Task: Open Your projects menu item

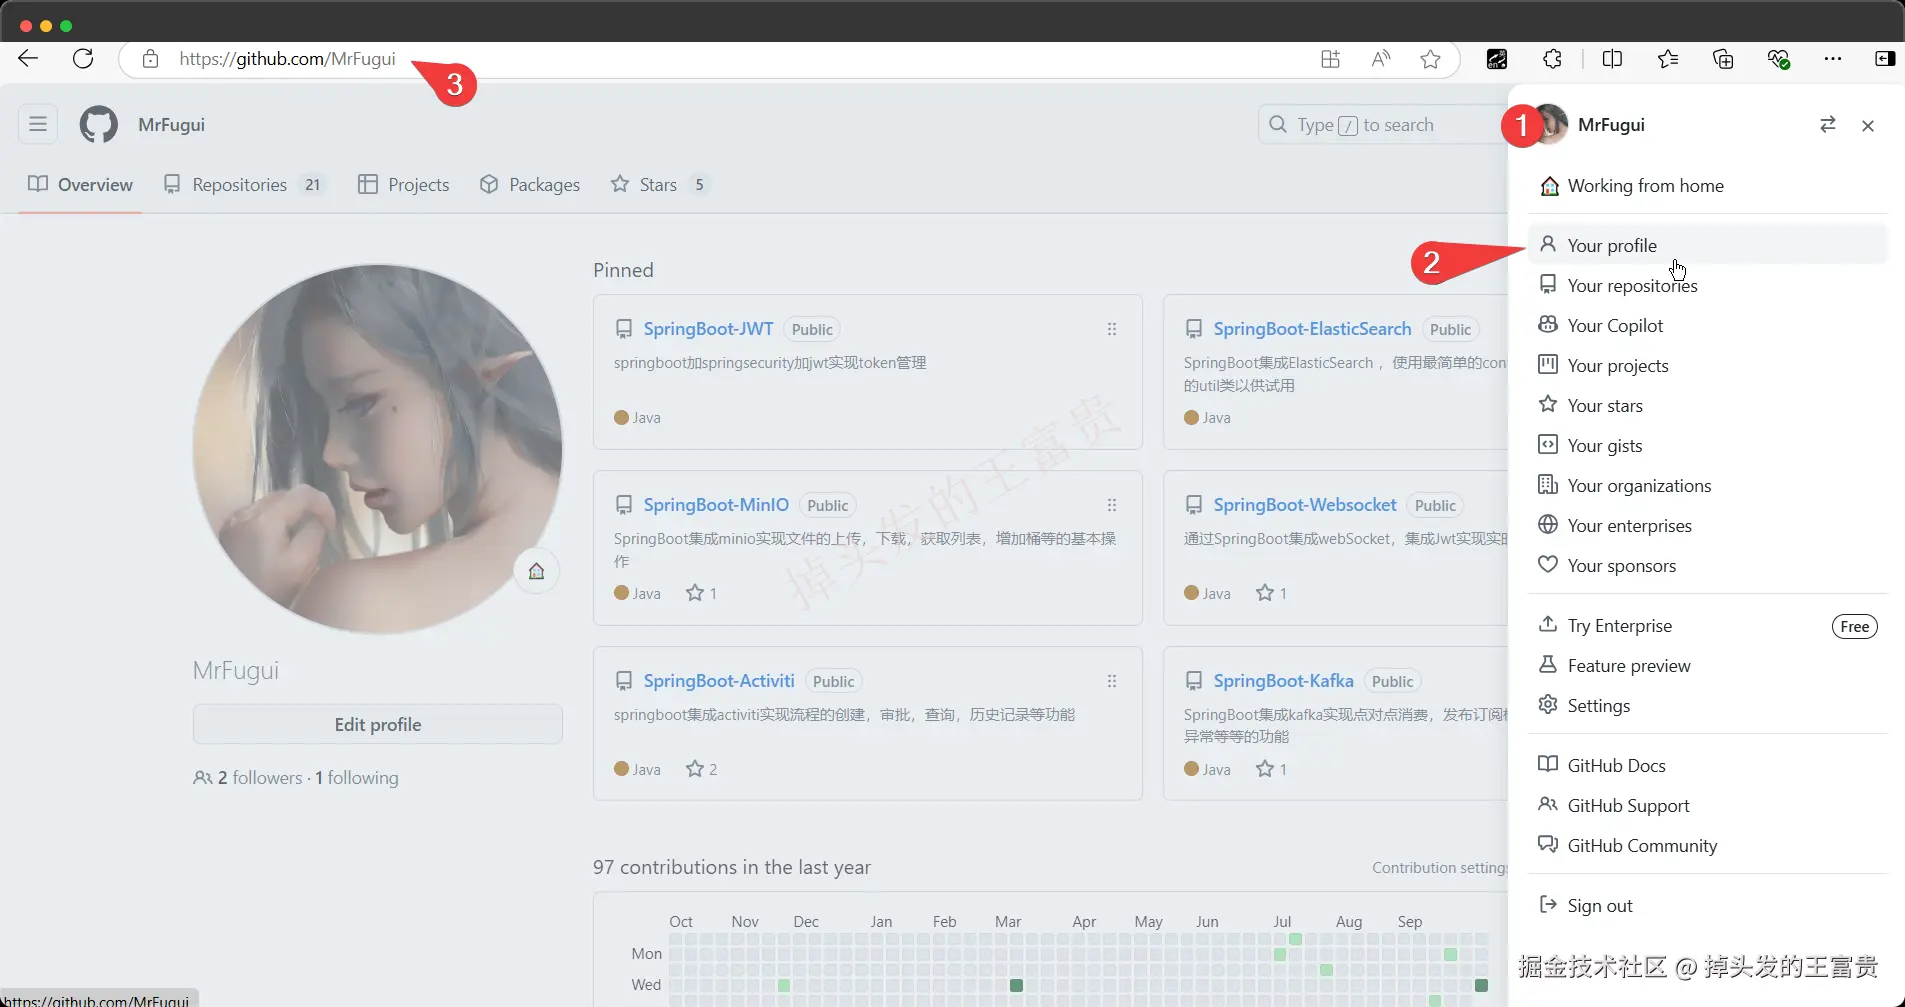Action: click(x=1707, y=365)
